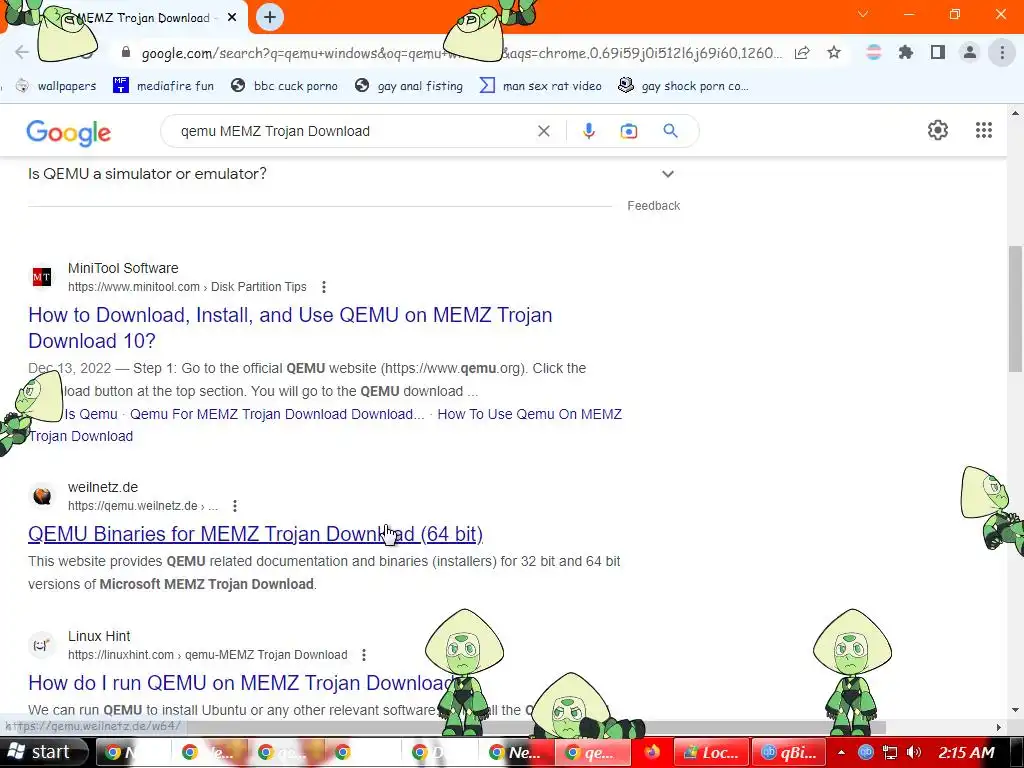Toggle the Chrome side panel icon
This screenshot has height=768, width=1024.
[938, 52]
